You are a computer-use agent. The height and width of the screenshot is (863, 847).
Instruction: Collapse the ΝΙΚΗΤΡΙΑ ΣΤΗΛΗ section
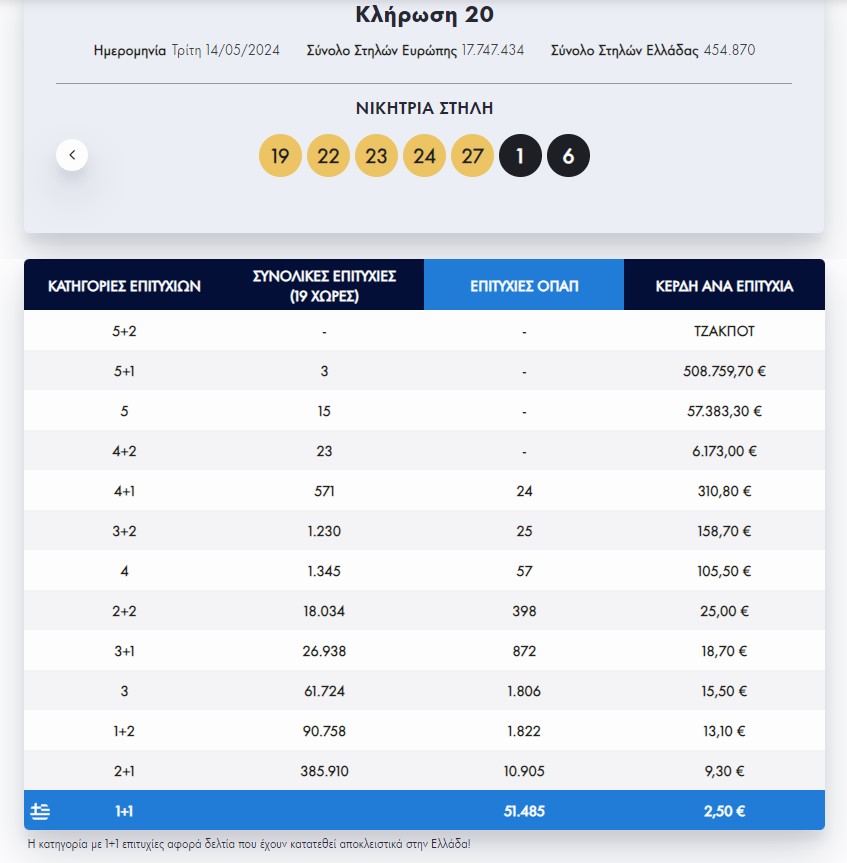pos(425,109)
